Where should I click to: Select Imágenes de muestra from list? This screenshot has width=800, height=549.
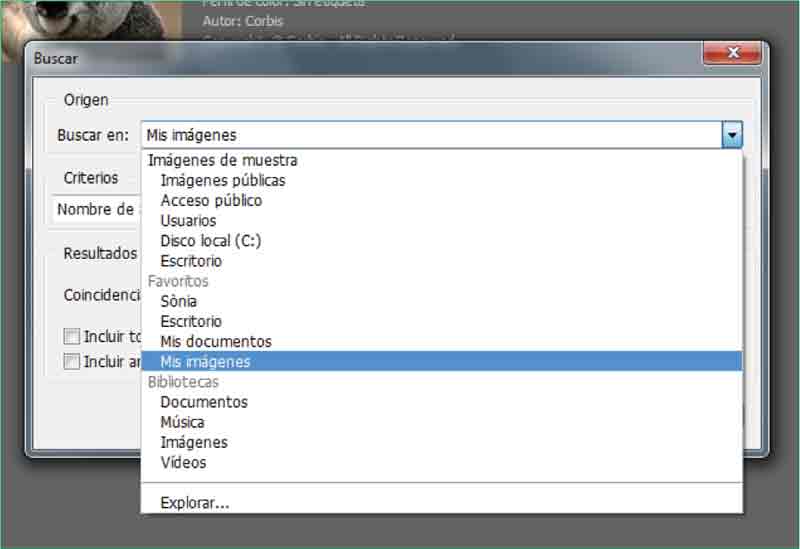222,160
